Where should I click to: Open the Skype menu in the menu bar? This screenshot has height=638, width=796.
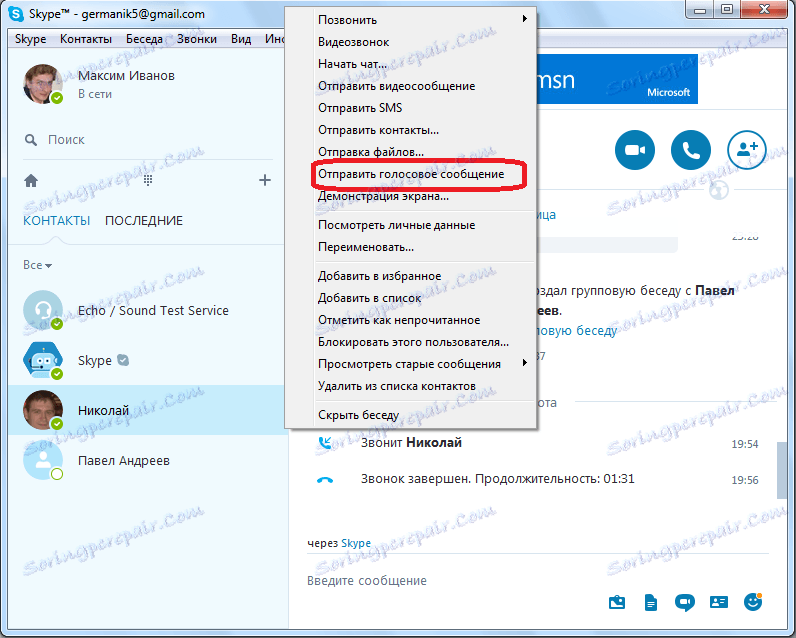(30, 39)
